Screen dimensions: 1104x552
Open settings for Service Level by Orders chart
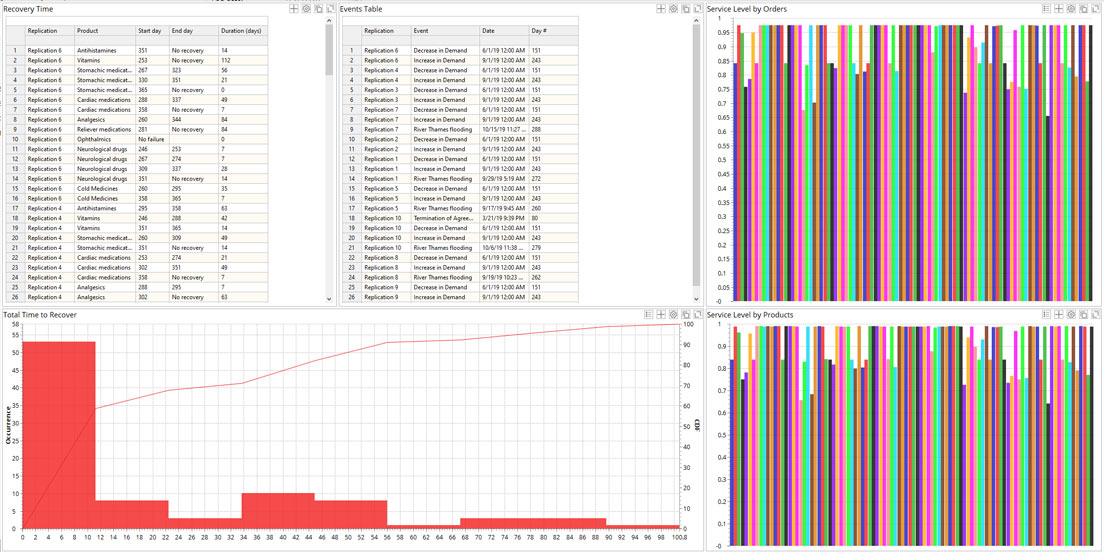tap(1071, 8)
